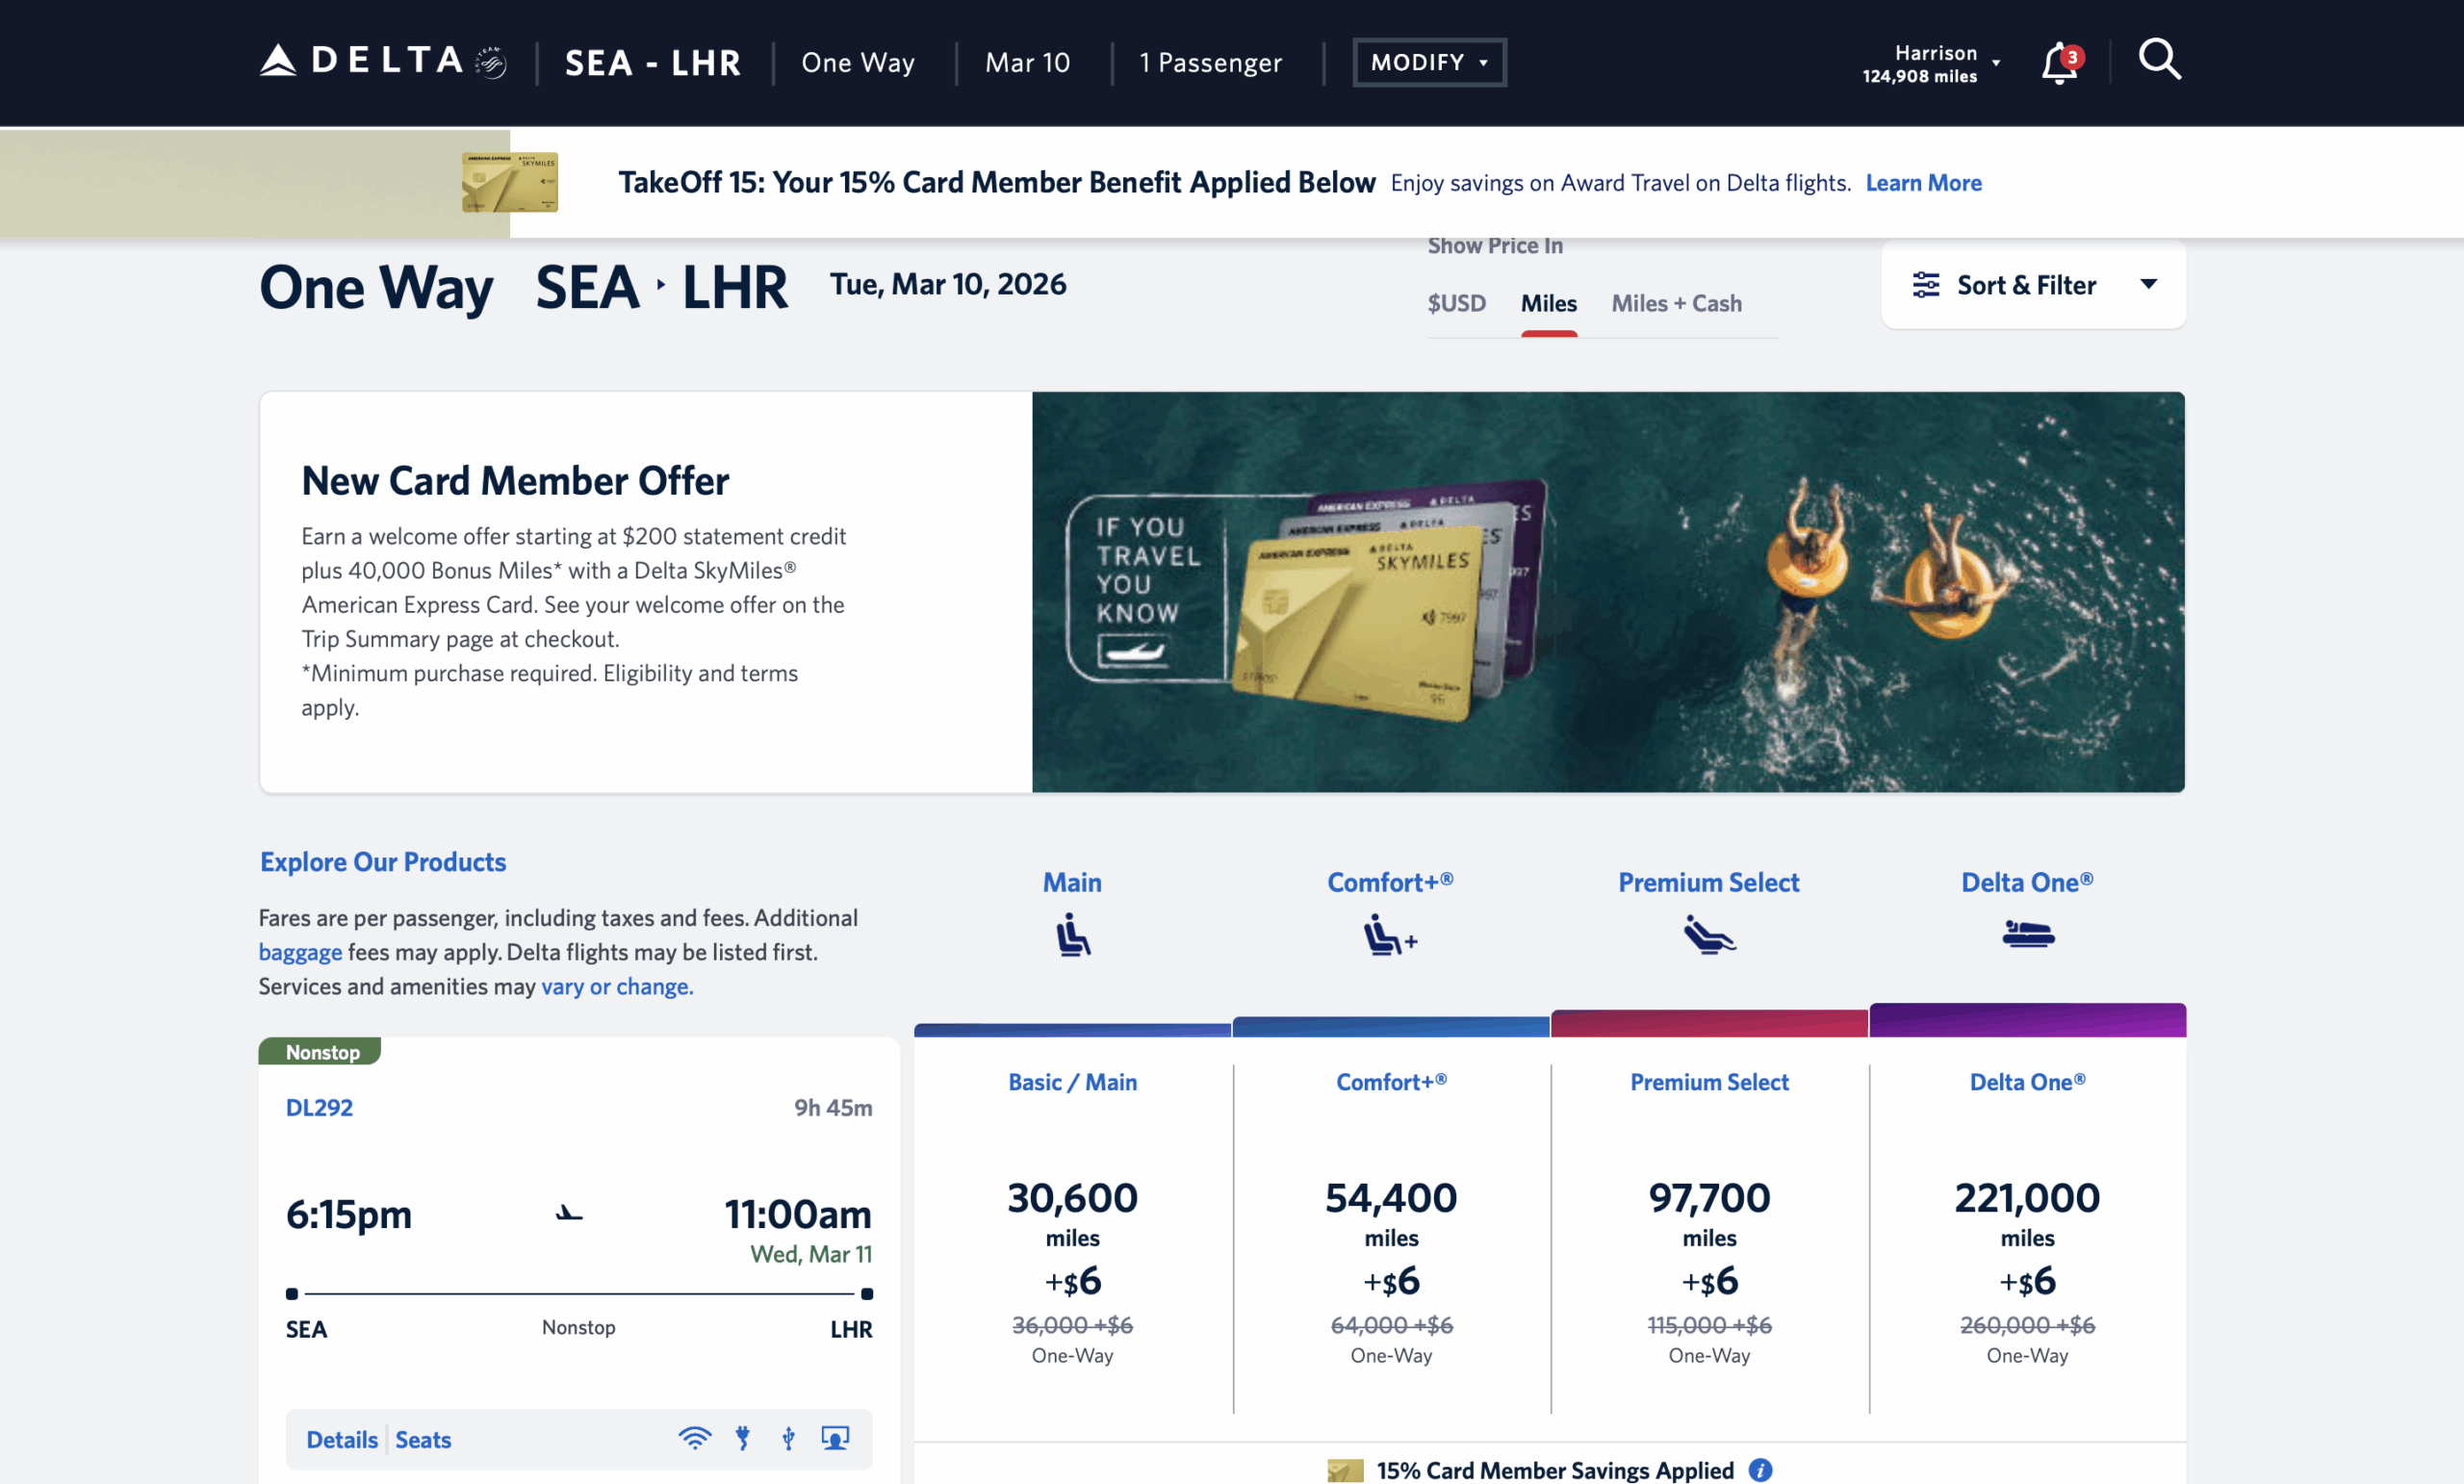The image size is (2464, 1484).
Task: Open the notifications bell icon
Action: (x=2060, y=63)
